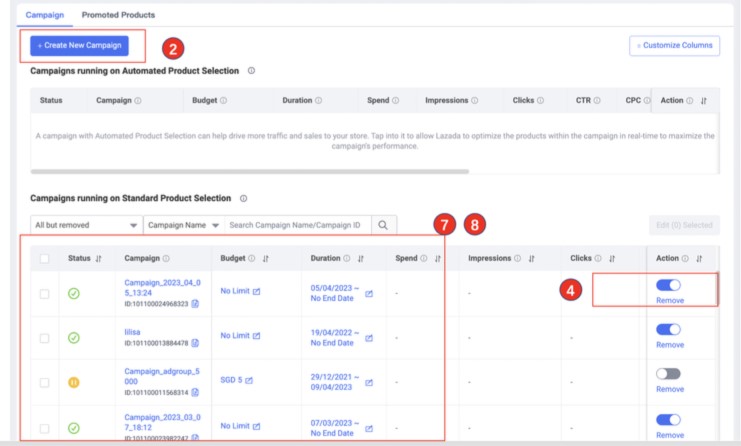Enable the Campaign_adgroup_5000 toggle switch
Viewport: 741px width, 446px height.
pyautogui.click(x=668, y=373)
